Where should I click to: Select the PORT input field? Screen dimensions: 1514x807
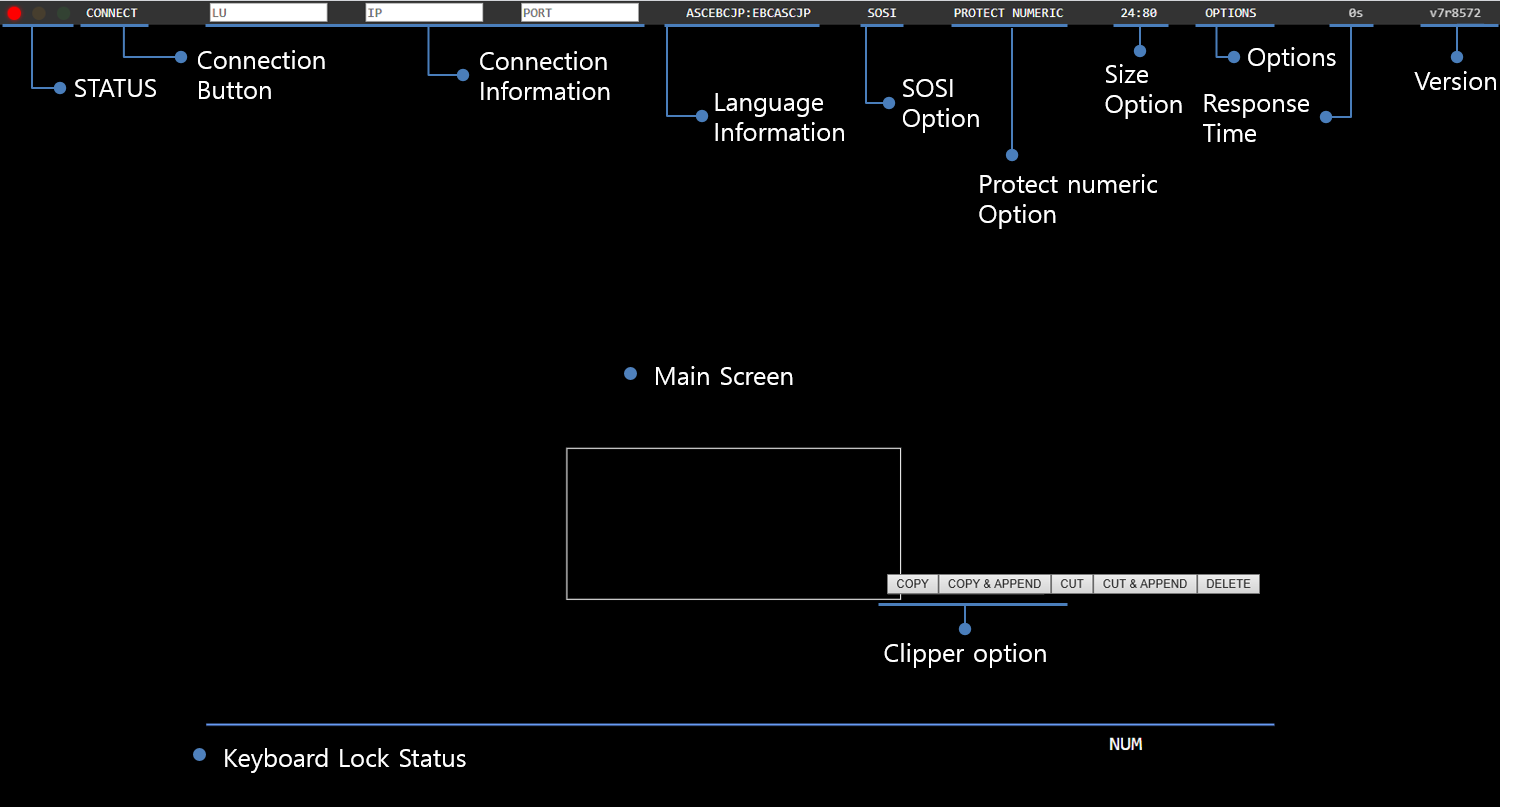(x=580, y=13)
